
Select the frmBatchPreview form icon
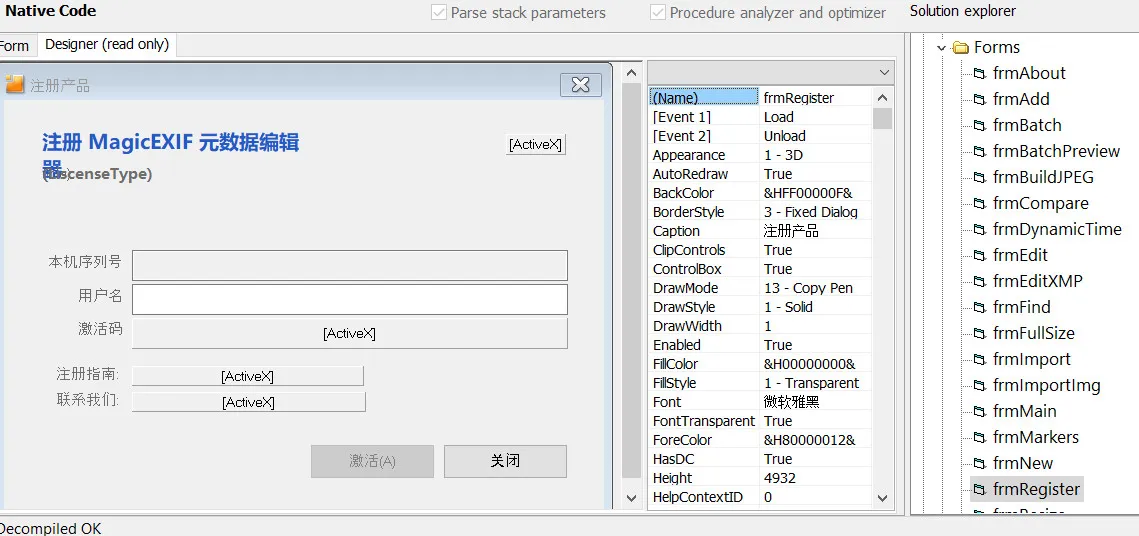click(x=980, y=151)
